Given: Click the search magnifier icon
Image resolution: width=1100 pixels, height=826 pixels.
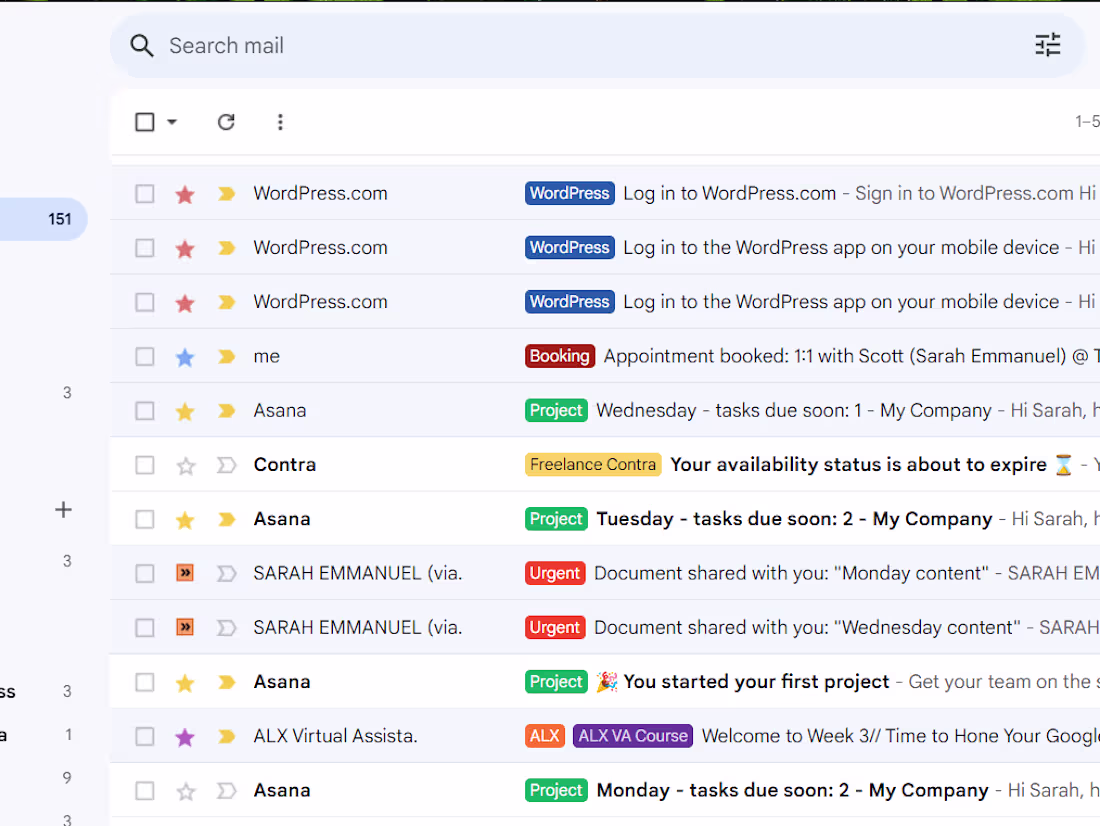Looking at the screenshot, I should click(142, 45).
